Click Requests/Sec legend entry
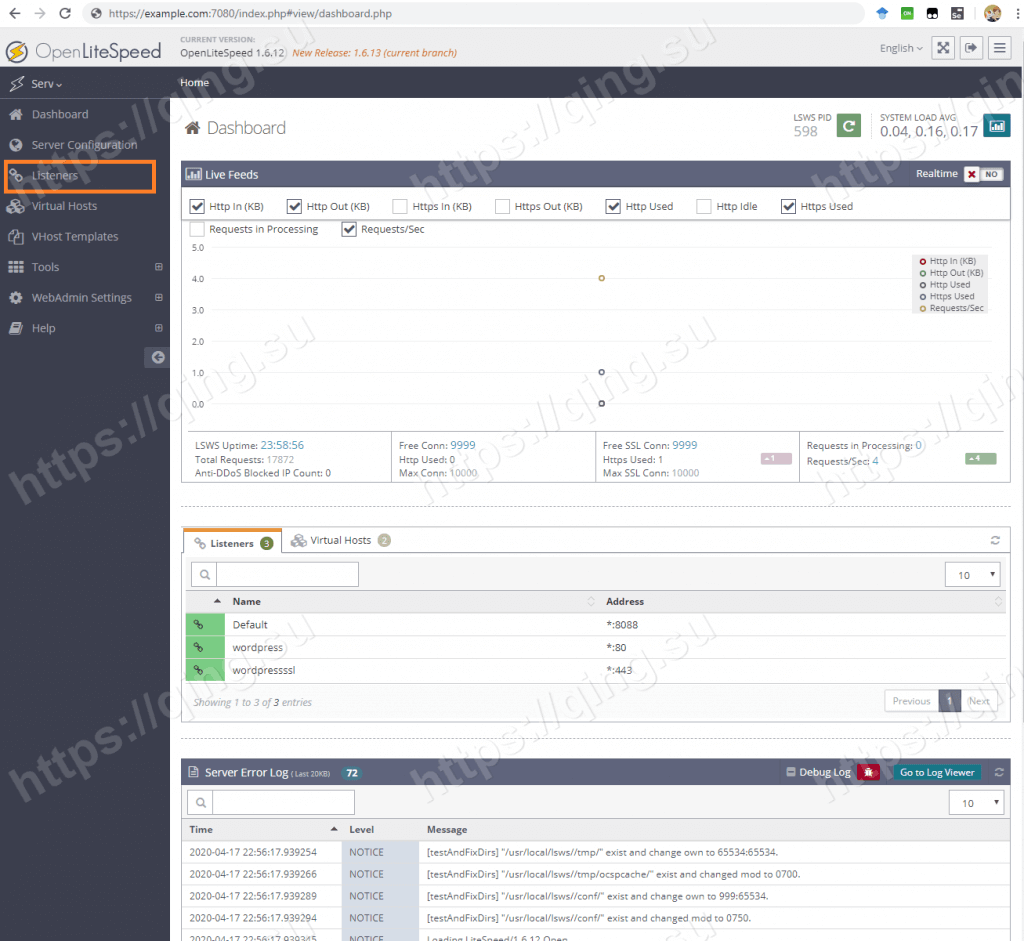 [951, 308]
